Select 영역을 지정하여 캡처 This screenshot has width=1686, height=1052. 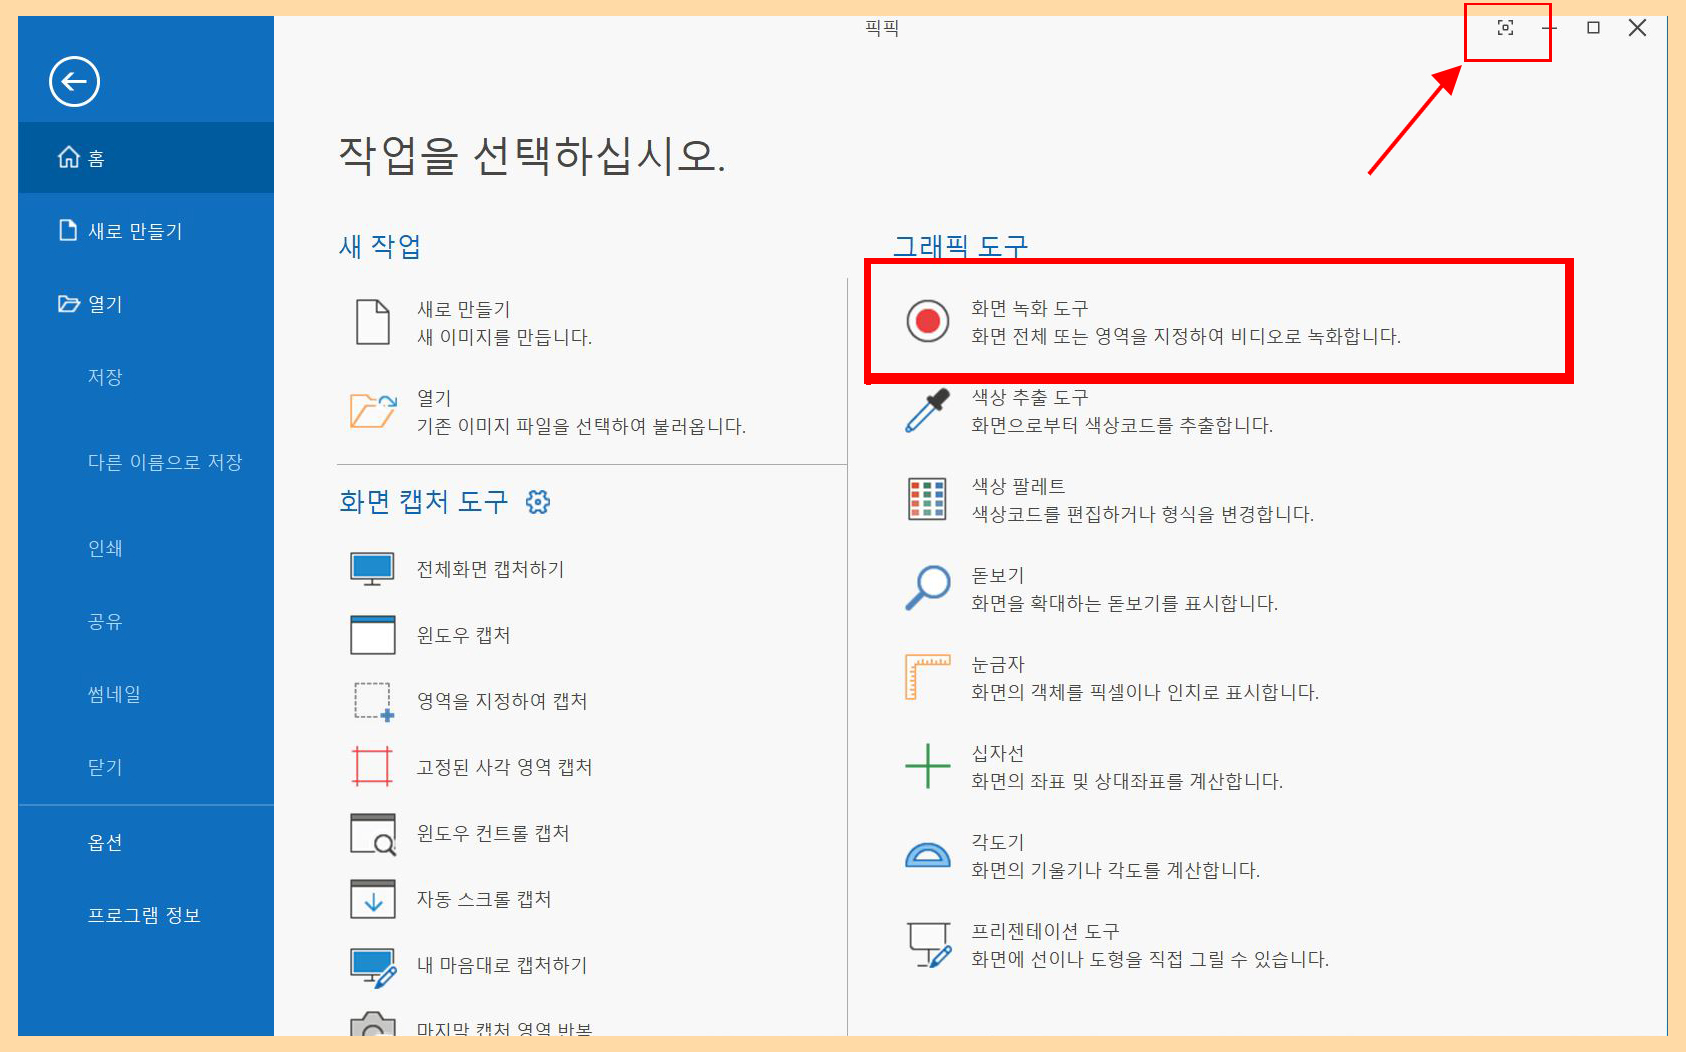click(x=502, y=701)
